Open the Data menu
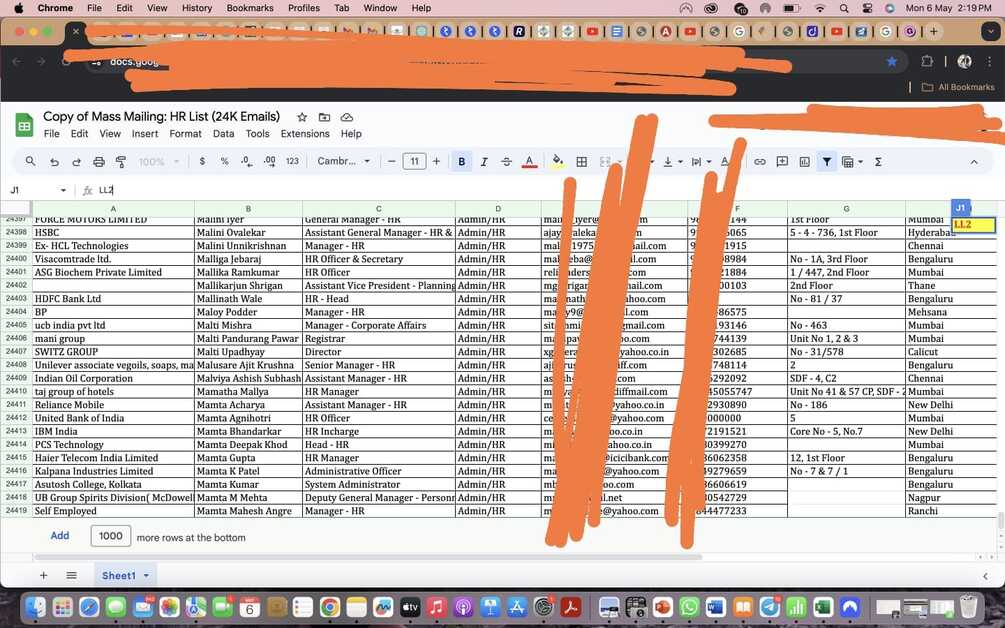Image resolution: width=1005 pixels, height=628 pixels. tap(223, 133)
